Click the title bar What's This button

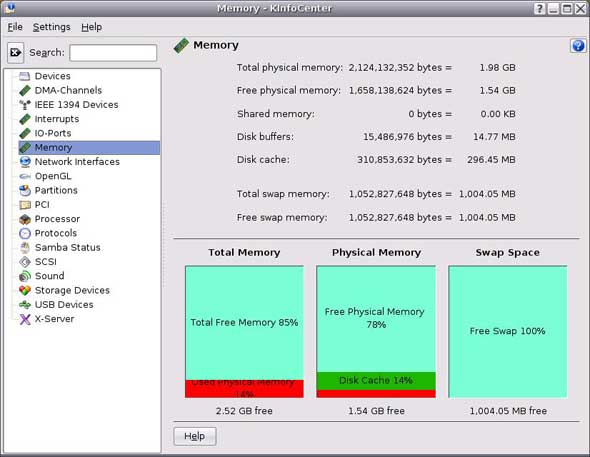(x=539, y=8)
